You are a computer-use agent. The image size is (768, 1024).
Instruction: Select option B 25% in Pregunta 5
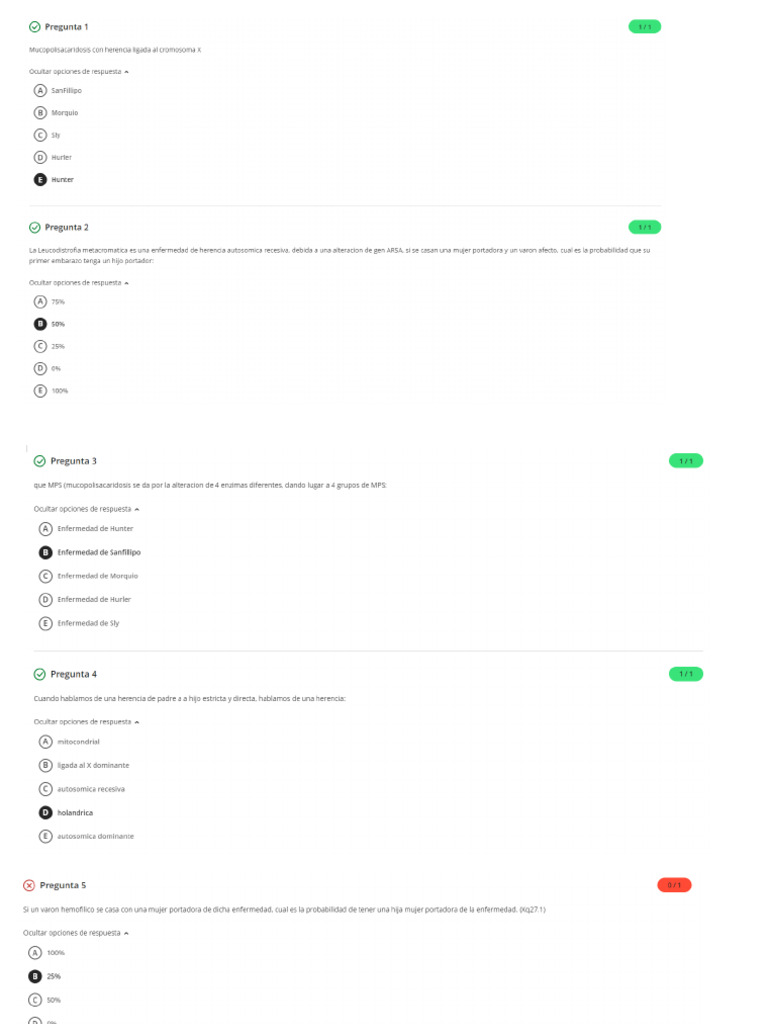point(37,976)
